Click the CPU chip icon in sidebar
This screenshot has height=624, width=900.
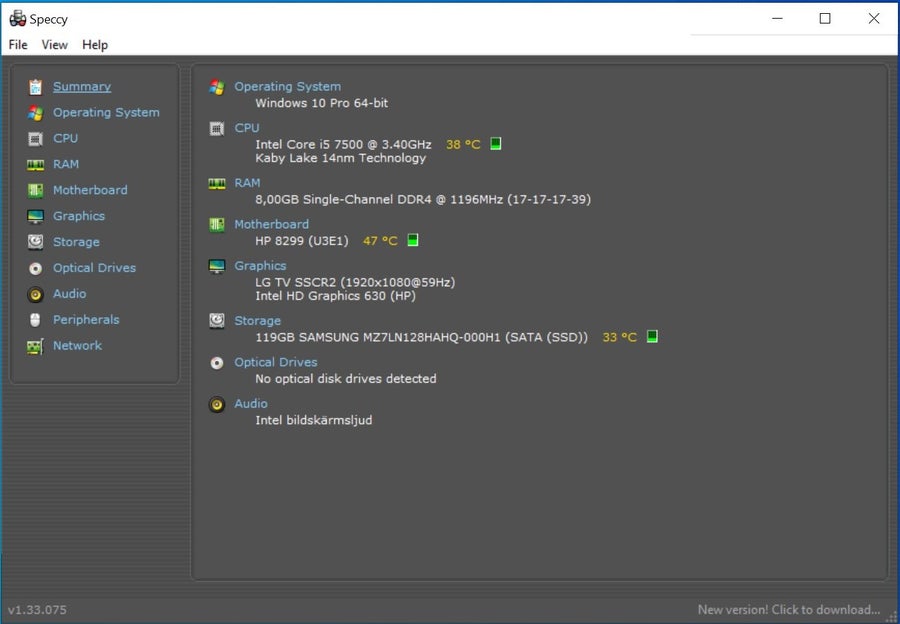(36, 139)
